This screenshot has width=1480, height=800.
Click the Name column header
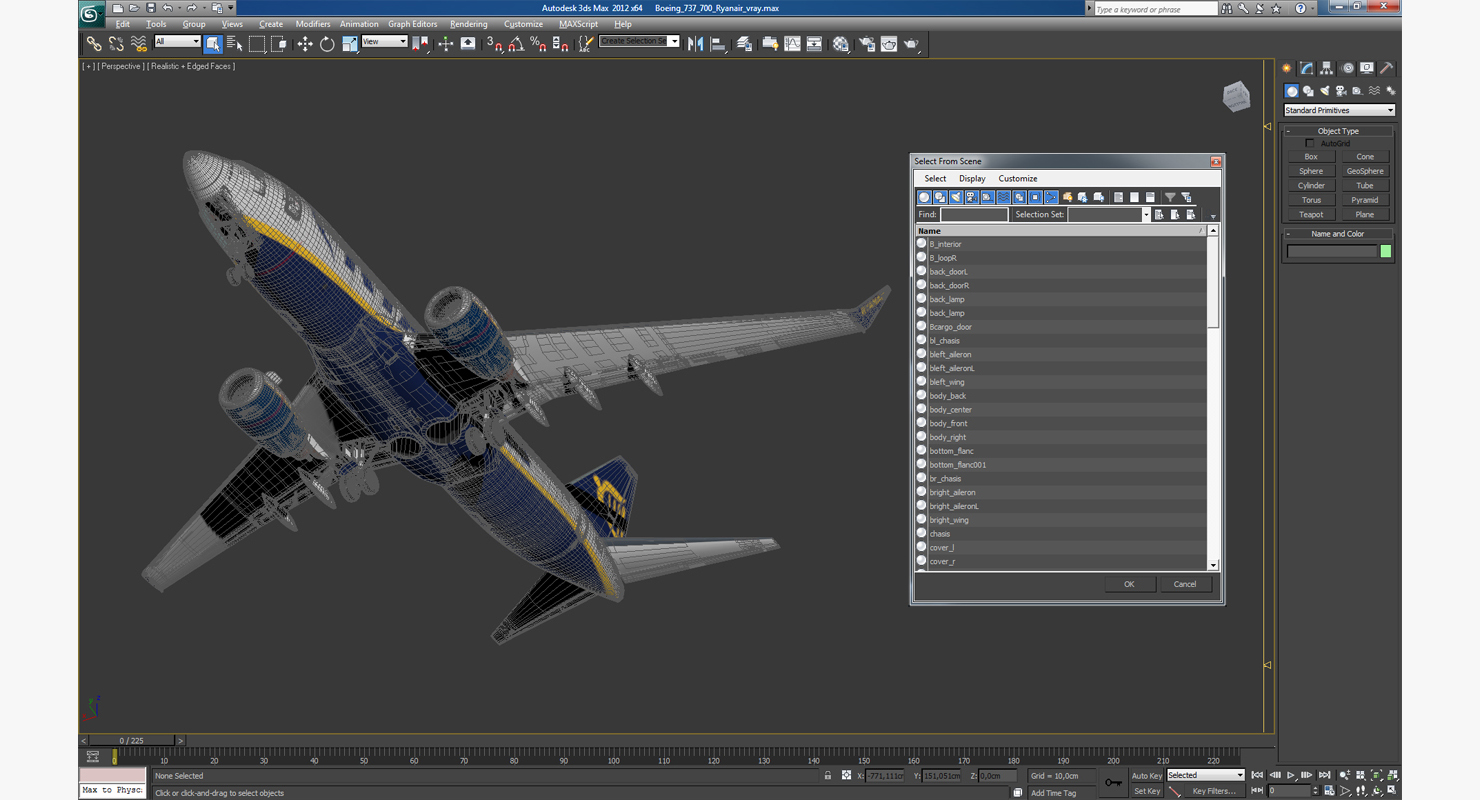1060,231
